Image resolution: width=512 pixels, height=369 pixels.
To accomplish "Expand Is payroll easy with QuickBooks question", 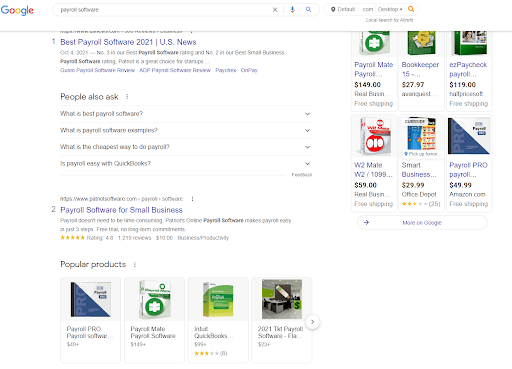I will click(186, 164).
